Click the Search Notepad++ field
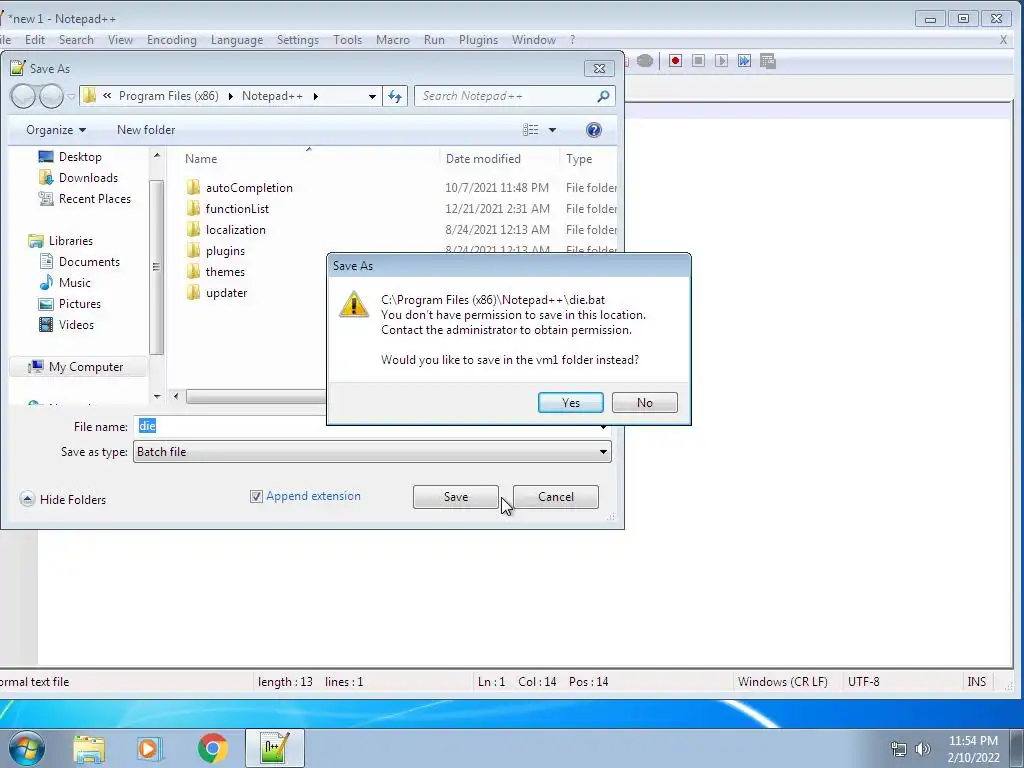The width and height of the screenshot is (1024, 768). [x=506, y=96]
